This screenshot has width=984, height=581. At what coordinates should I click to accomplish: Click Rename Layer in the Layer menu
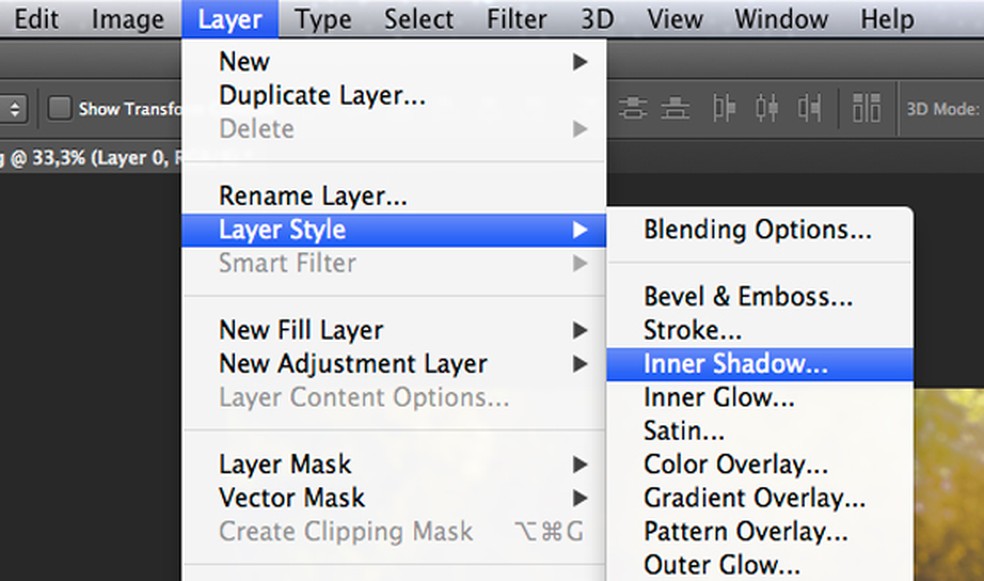312,196
